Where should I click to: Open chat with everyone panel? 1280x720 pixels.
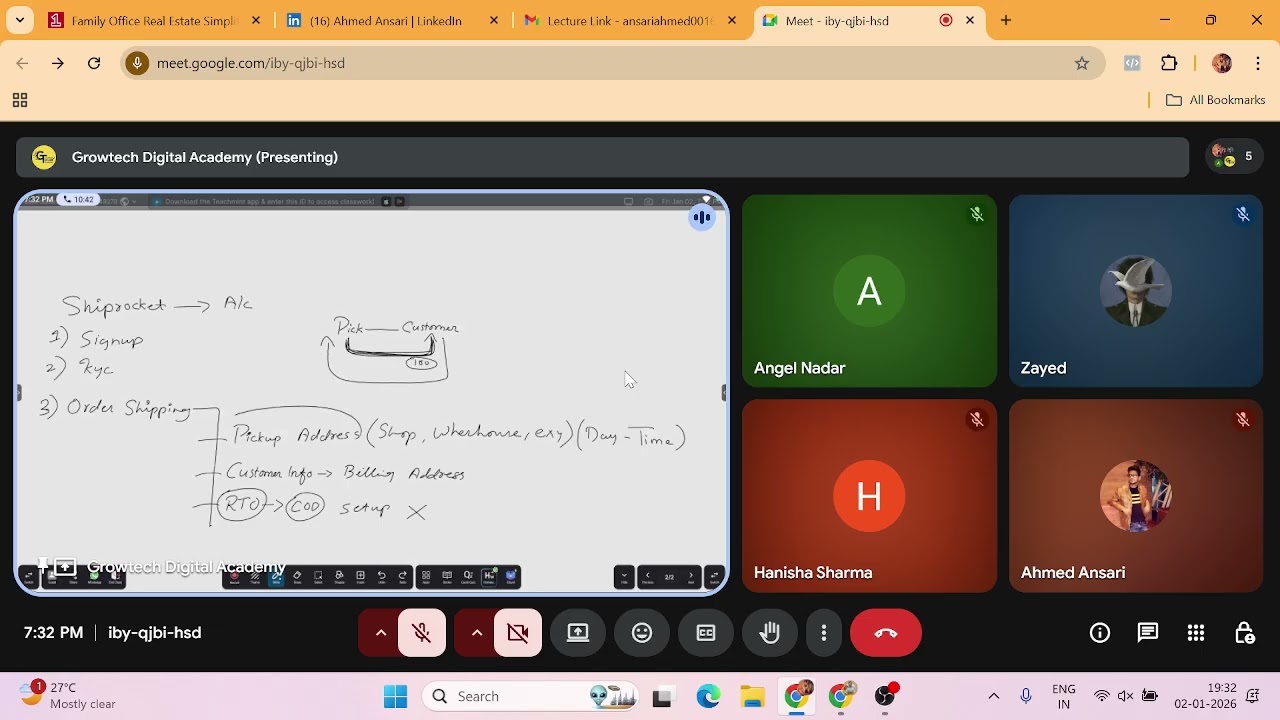(1148, 633)
